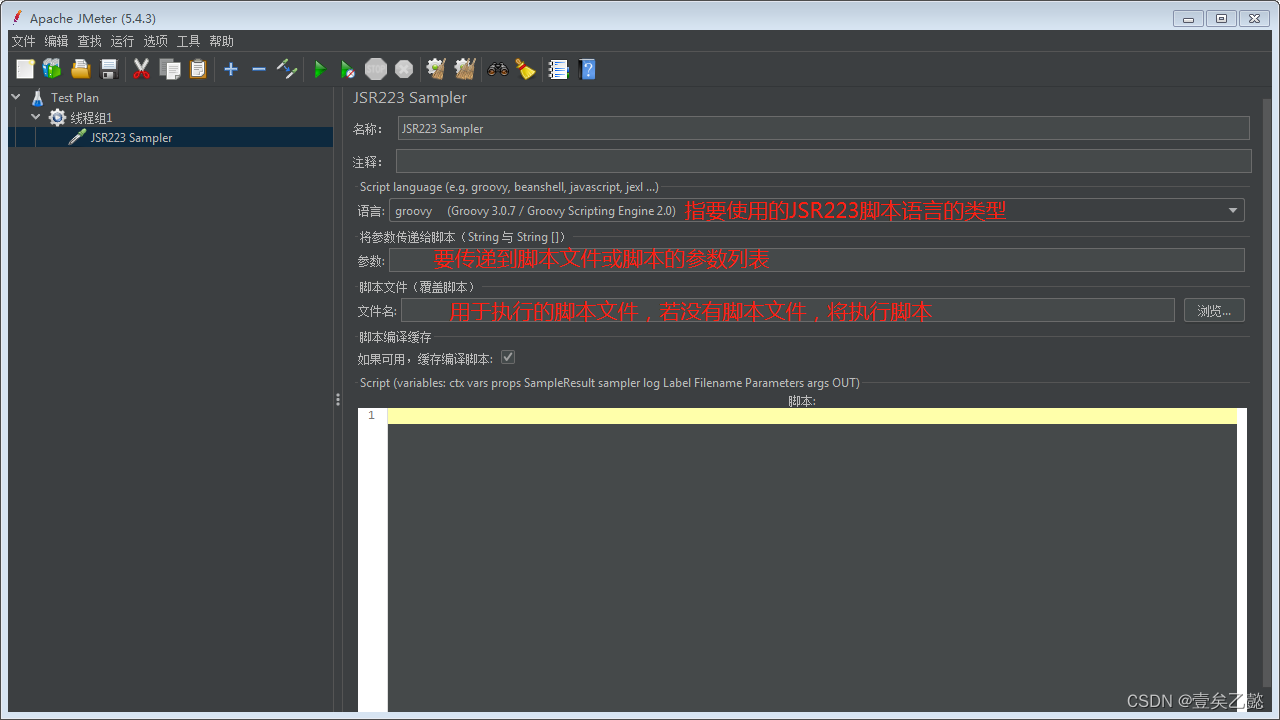Open the 帮助 documentation via question mark icon
Viewport: 1280px width, 720px height.
coord(587,69)
